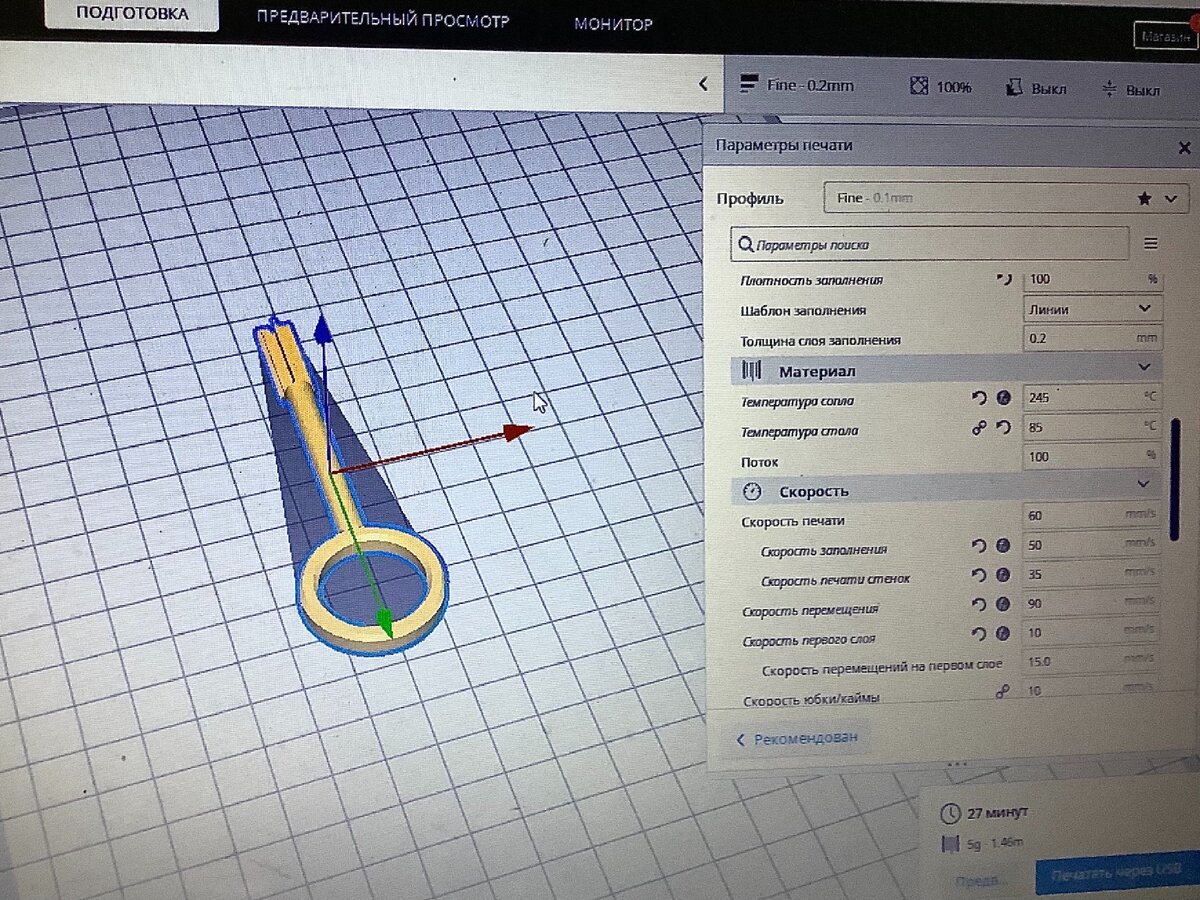The image size is (1200, 900).
Task: Reset Скорость заполнения value
Action: (979, 546)
